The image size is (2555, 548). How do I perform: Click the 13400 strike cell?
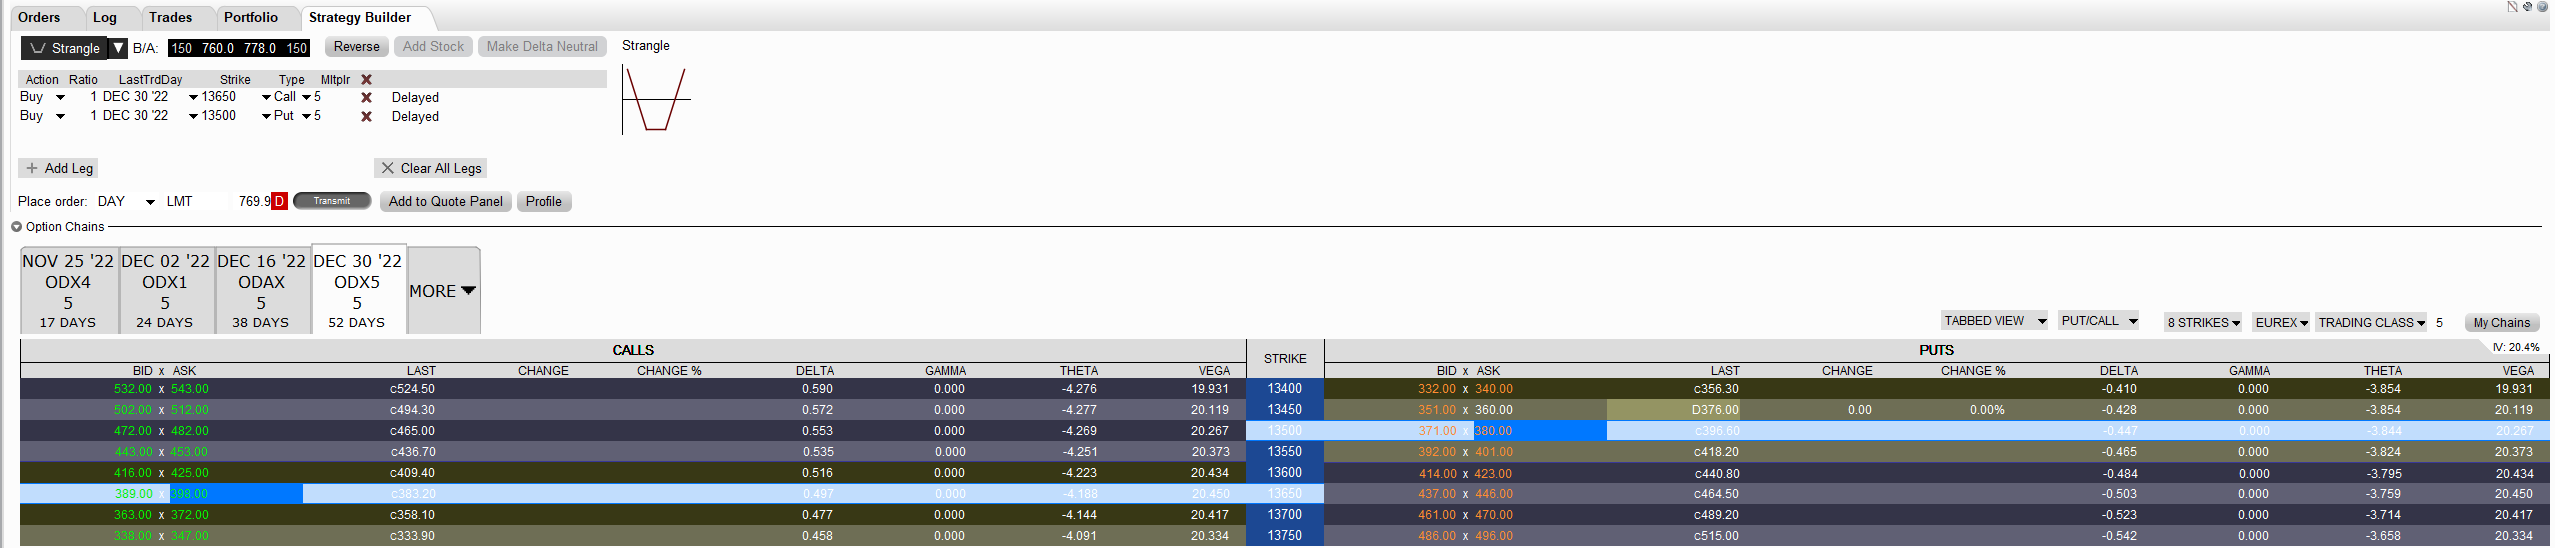click(x=1284, y=389)
